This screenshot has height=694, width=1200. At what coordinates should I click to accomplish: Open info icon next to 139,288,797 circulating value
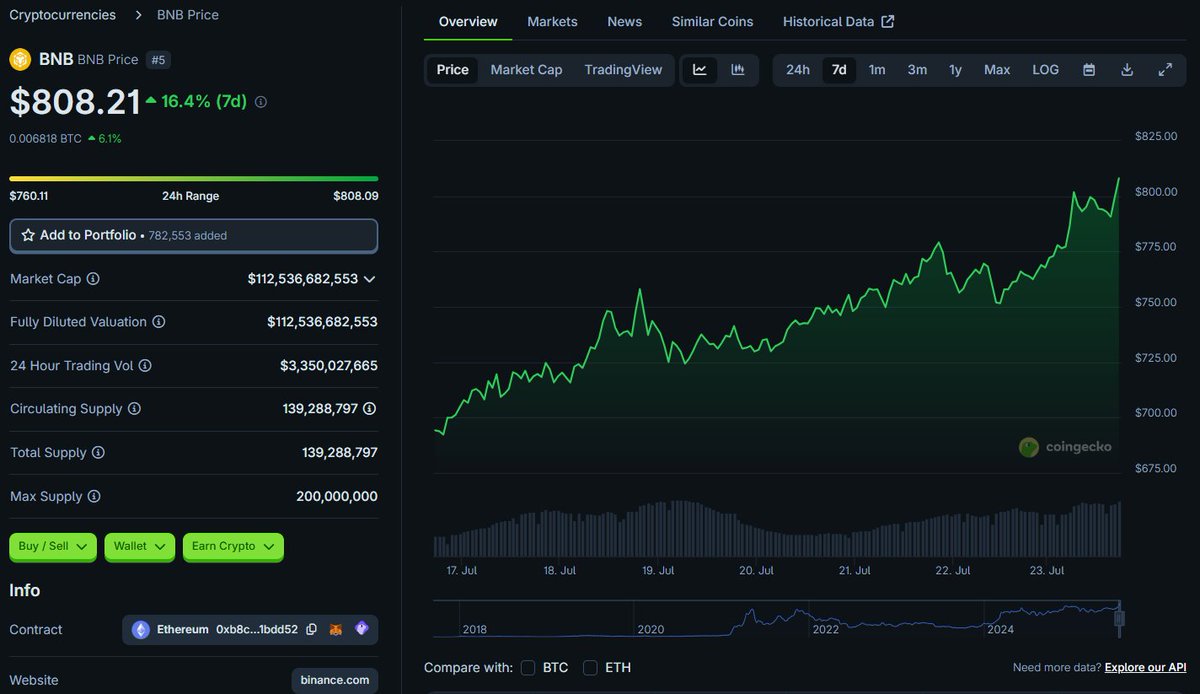(370, 409)
